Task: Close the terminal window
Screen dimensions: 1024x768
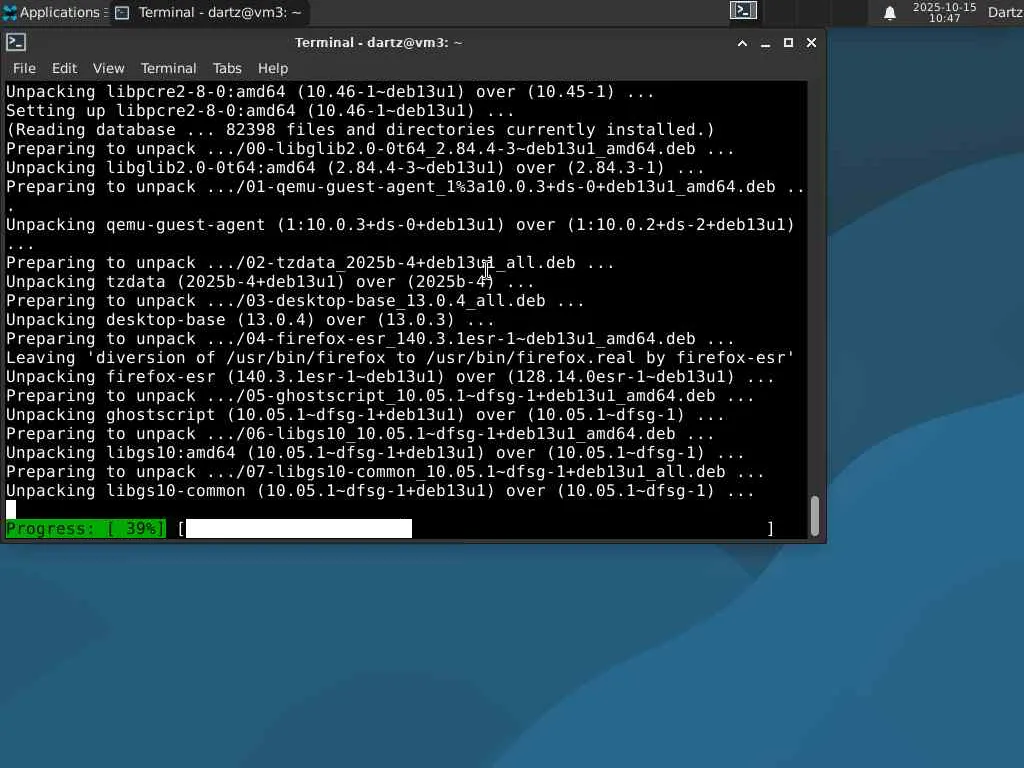Action: tap(811, 42)
